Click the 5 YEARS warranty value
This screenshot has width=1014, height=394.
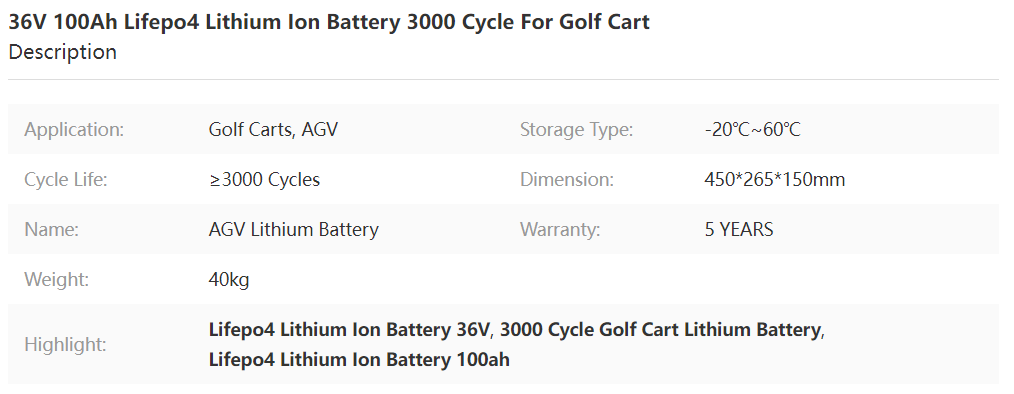point(739,230)
